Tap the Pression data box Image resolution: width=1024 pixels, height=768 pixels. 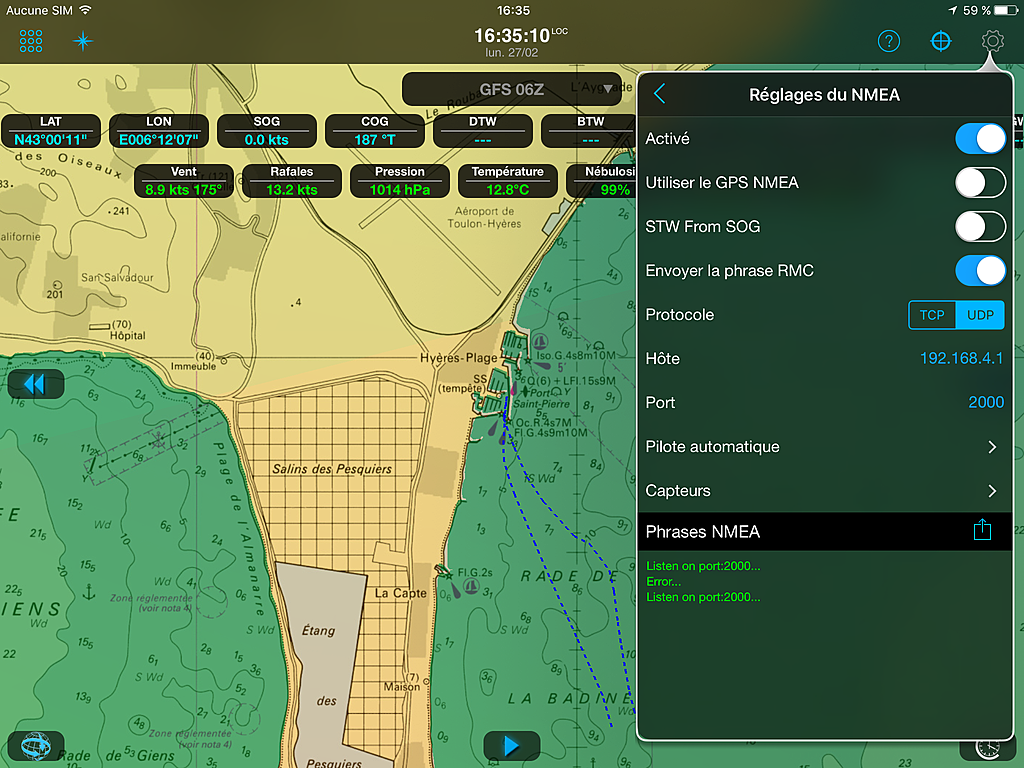400,181
